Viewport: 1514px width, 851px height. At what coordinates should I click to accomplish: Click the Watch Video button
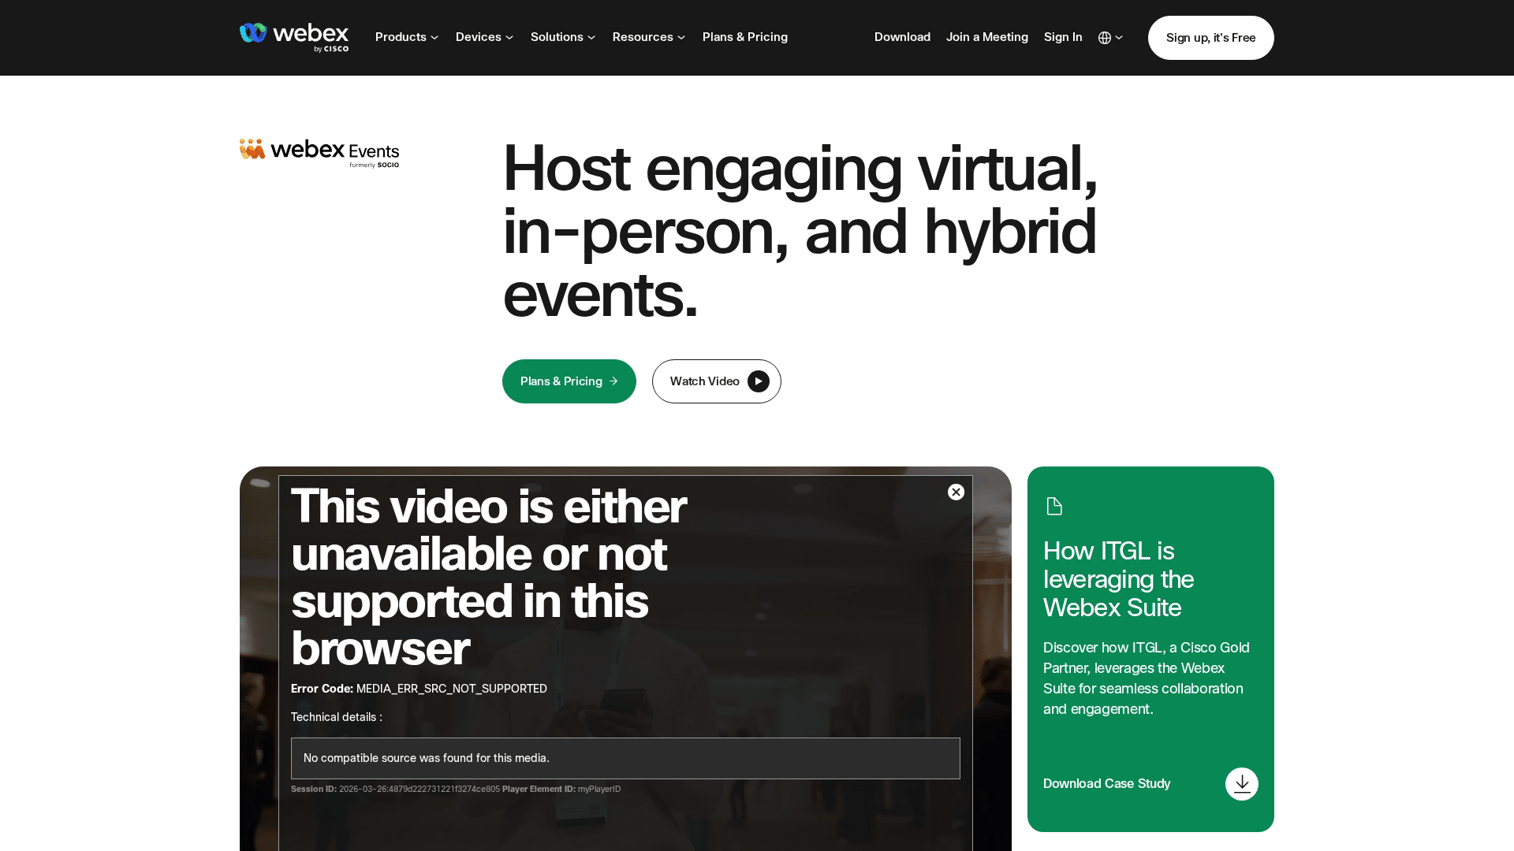coord(716,381)
